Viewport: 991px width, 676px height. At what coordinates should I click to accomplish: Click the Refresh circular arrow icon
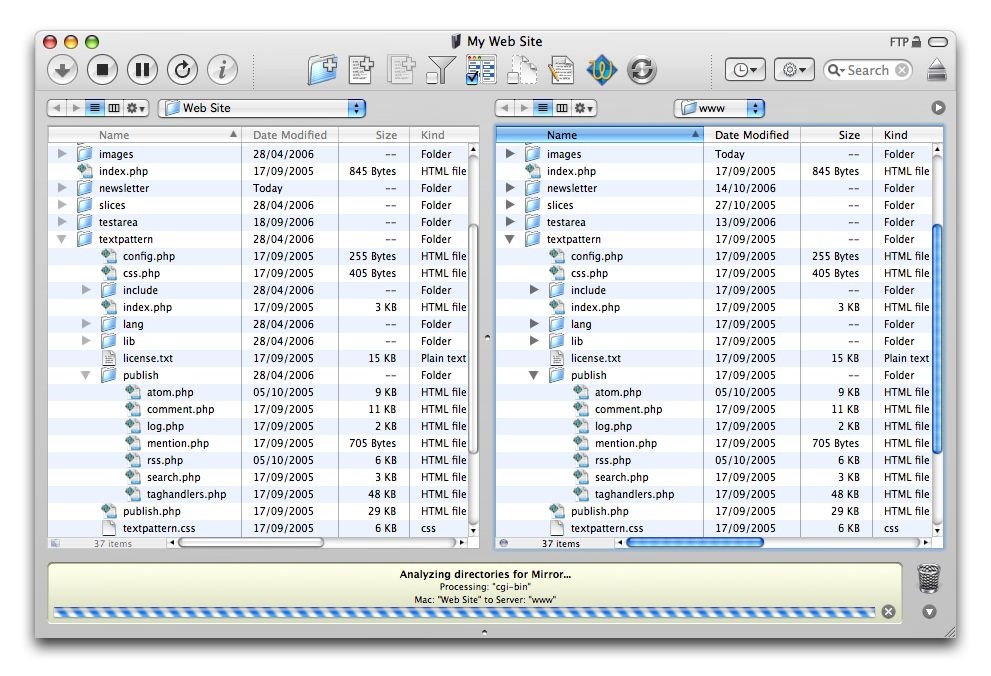click(x=182, y=69)
